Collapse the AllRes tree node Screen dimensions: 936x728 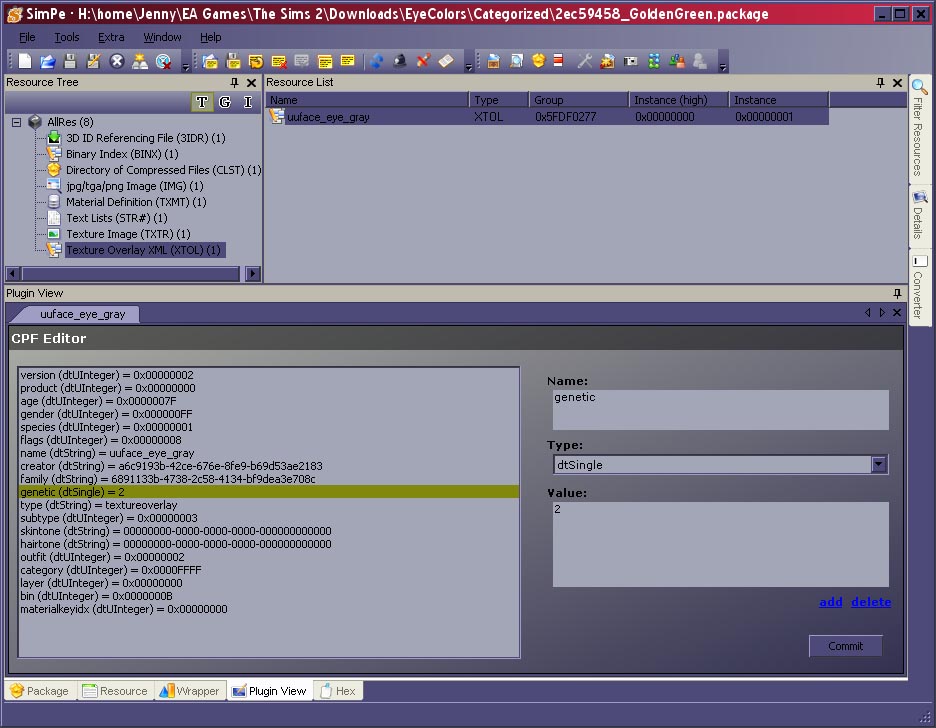pos(17,122)
